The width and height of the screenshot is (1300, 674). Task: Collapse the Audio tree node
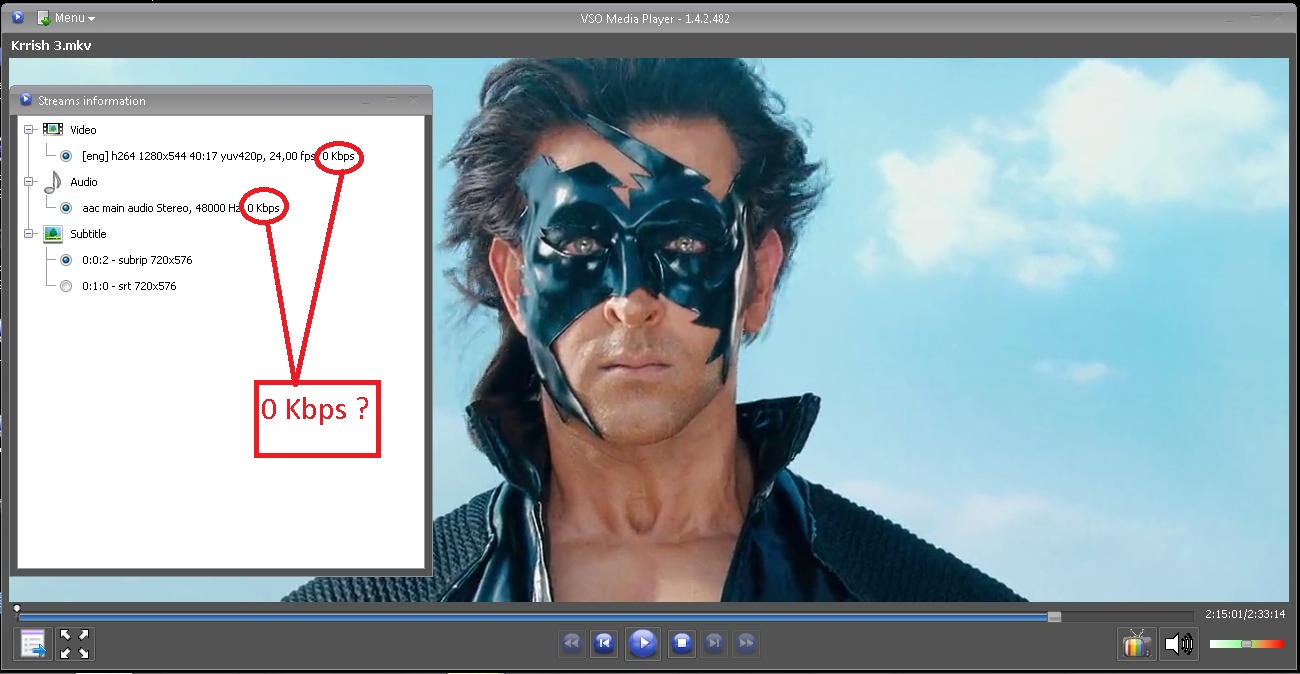pyautogui.click(x=30, y=182)
